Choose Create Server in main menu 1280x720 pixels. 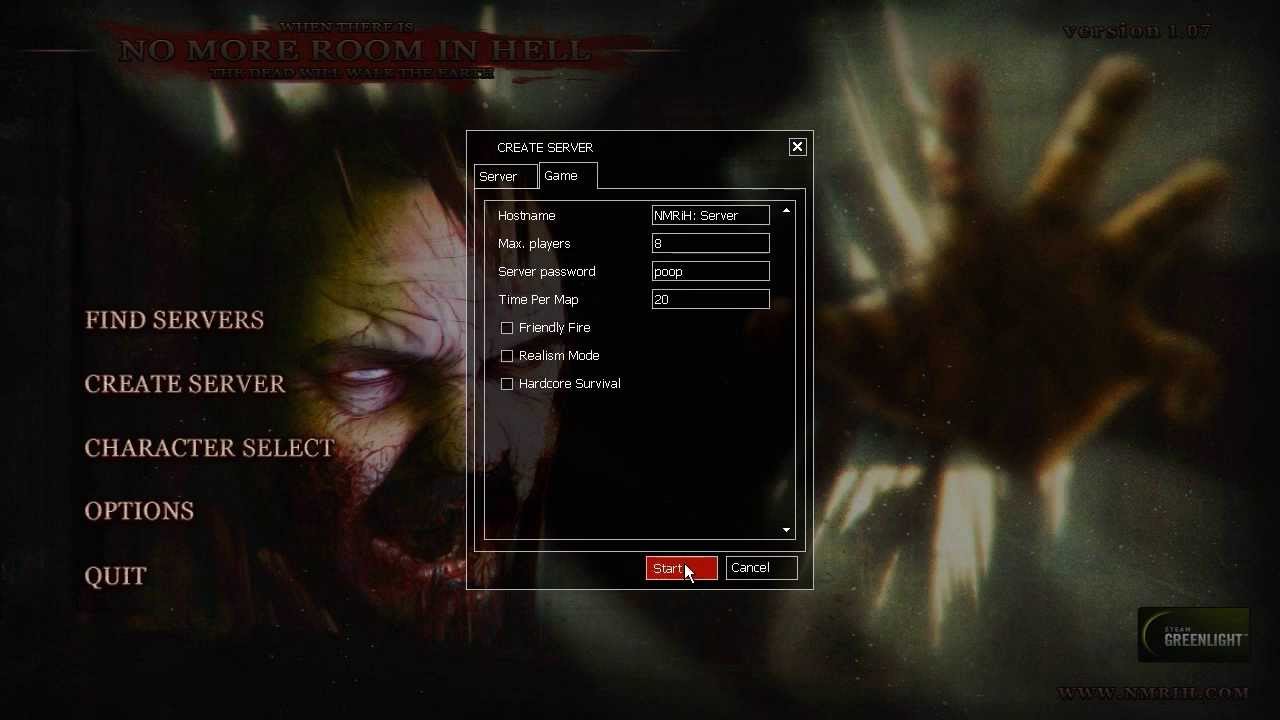click(x=185, y=384)
